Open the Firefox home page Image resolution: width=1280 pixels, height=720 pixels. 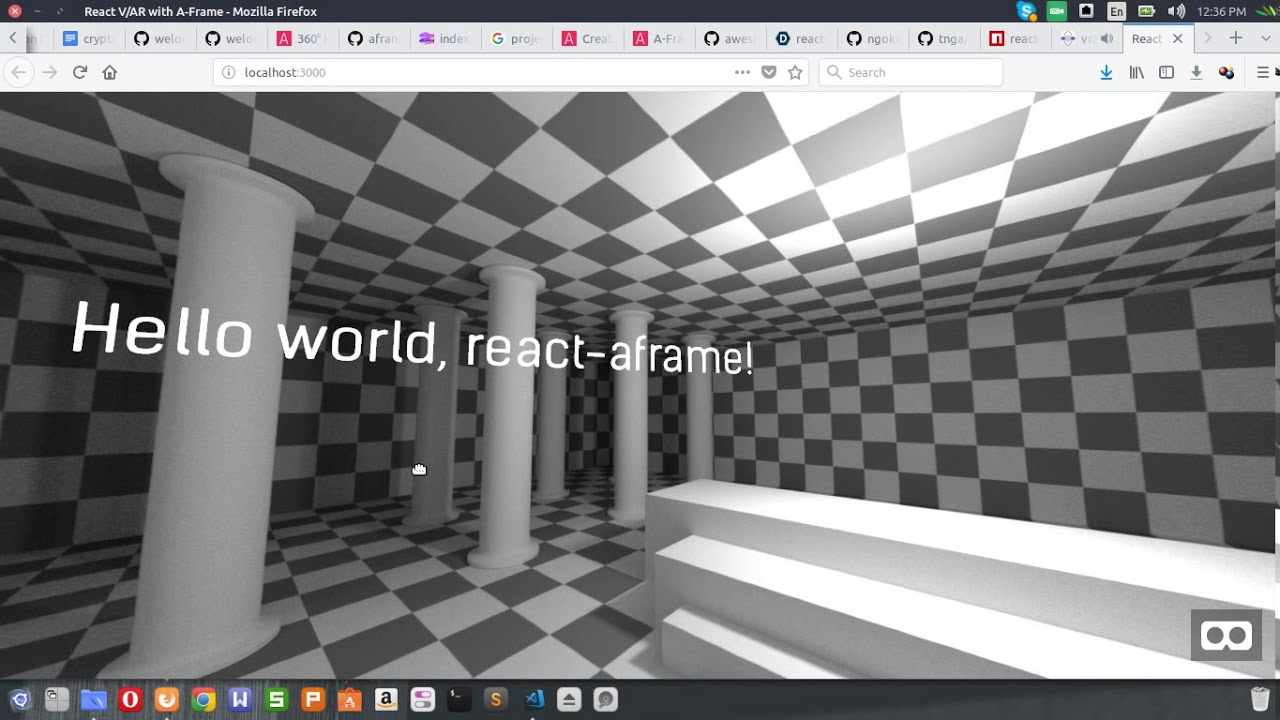110,72
